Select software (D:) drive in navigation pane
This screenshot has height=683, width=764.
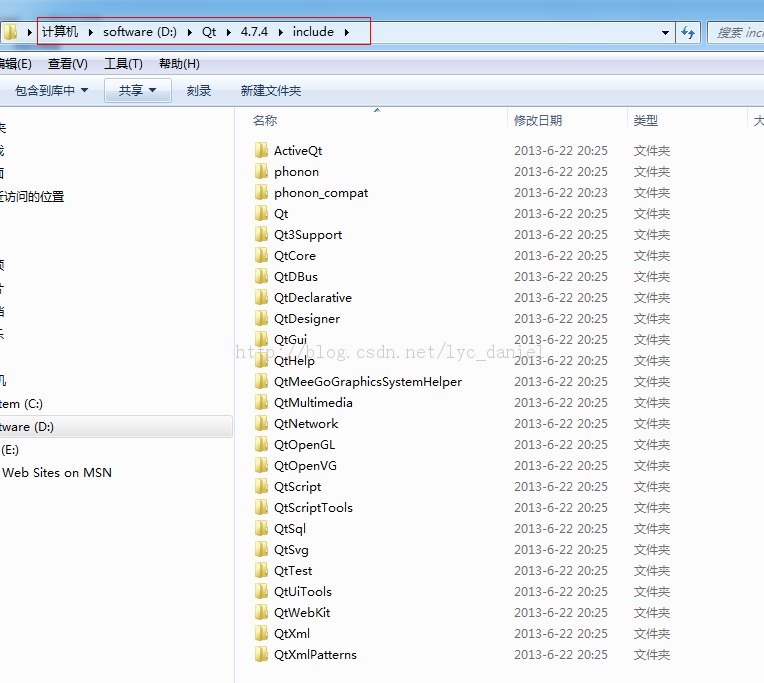(116, 427)
